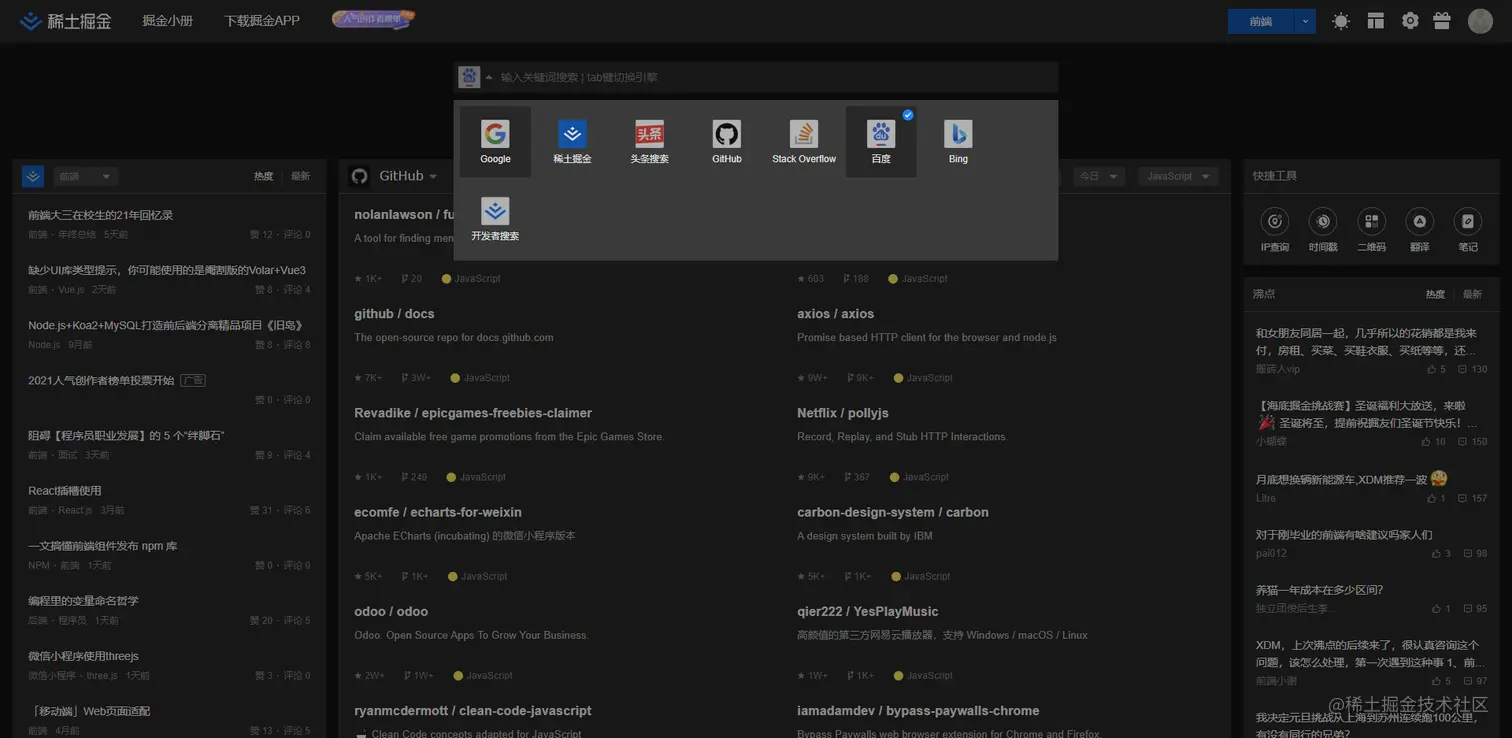Open the odoo / odoo repository
1512x738 pixels.
[391, 611]
